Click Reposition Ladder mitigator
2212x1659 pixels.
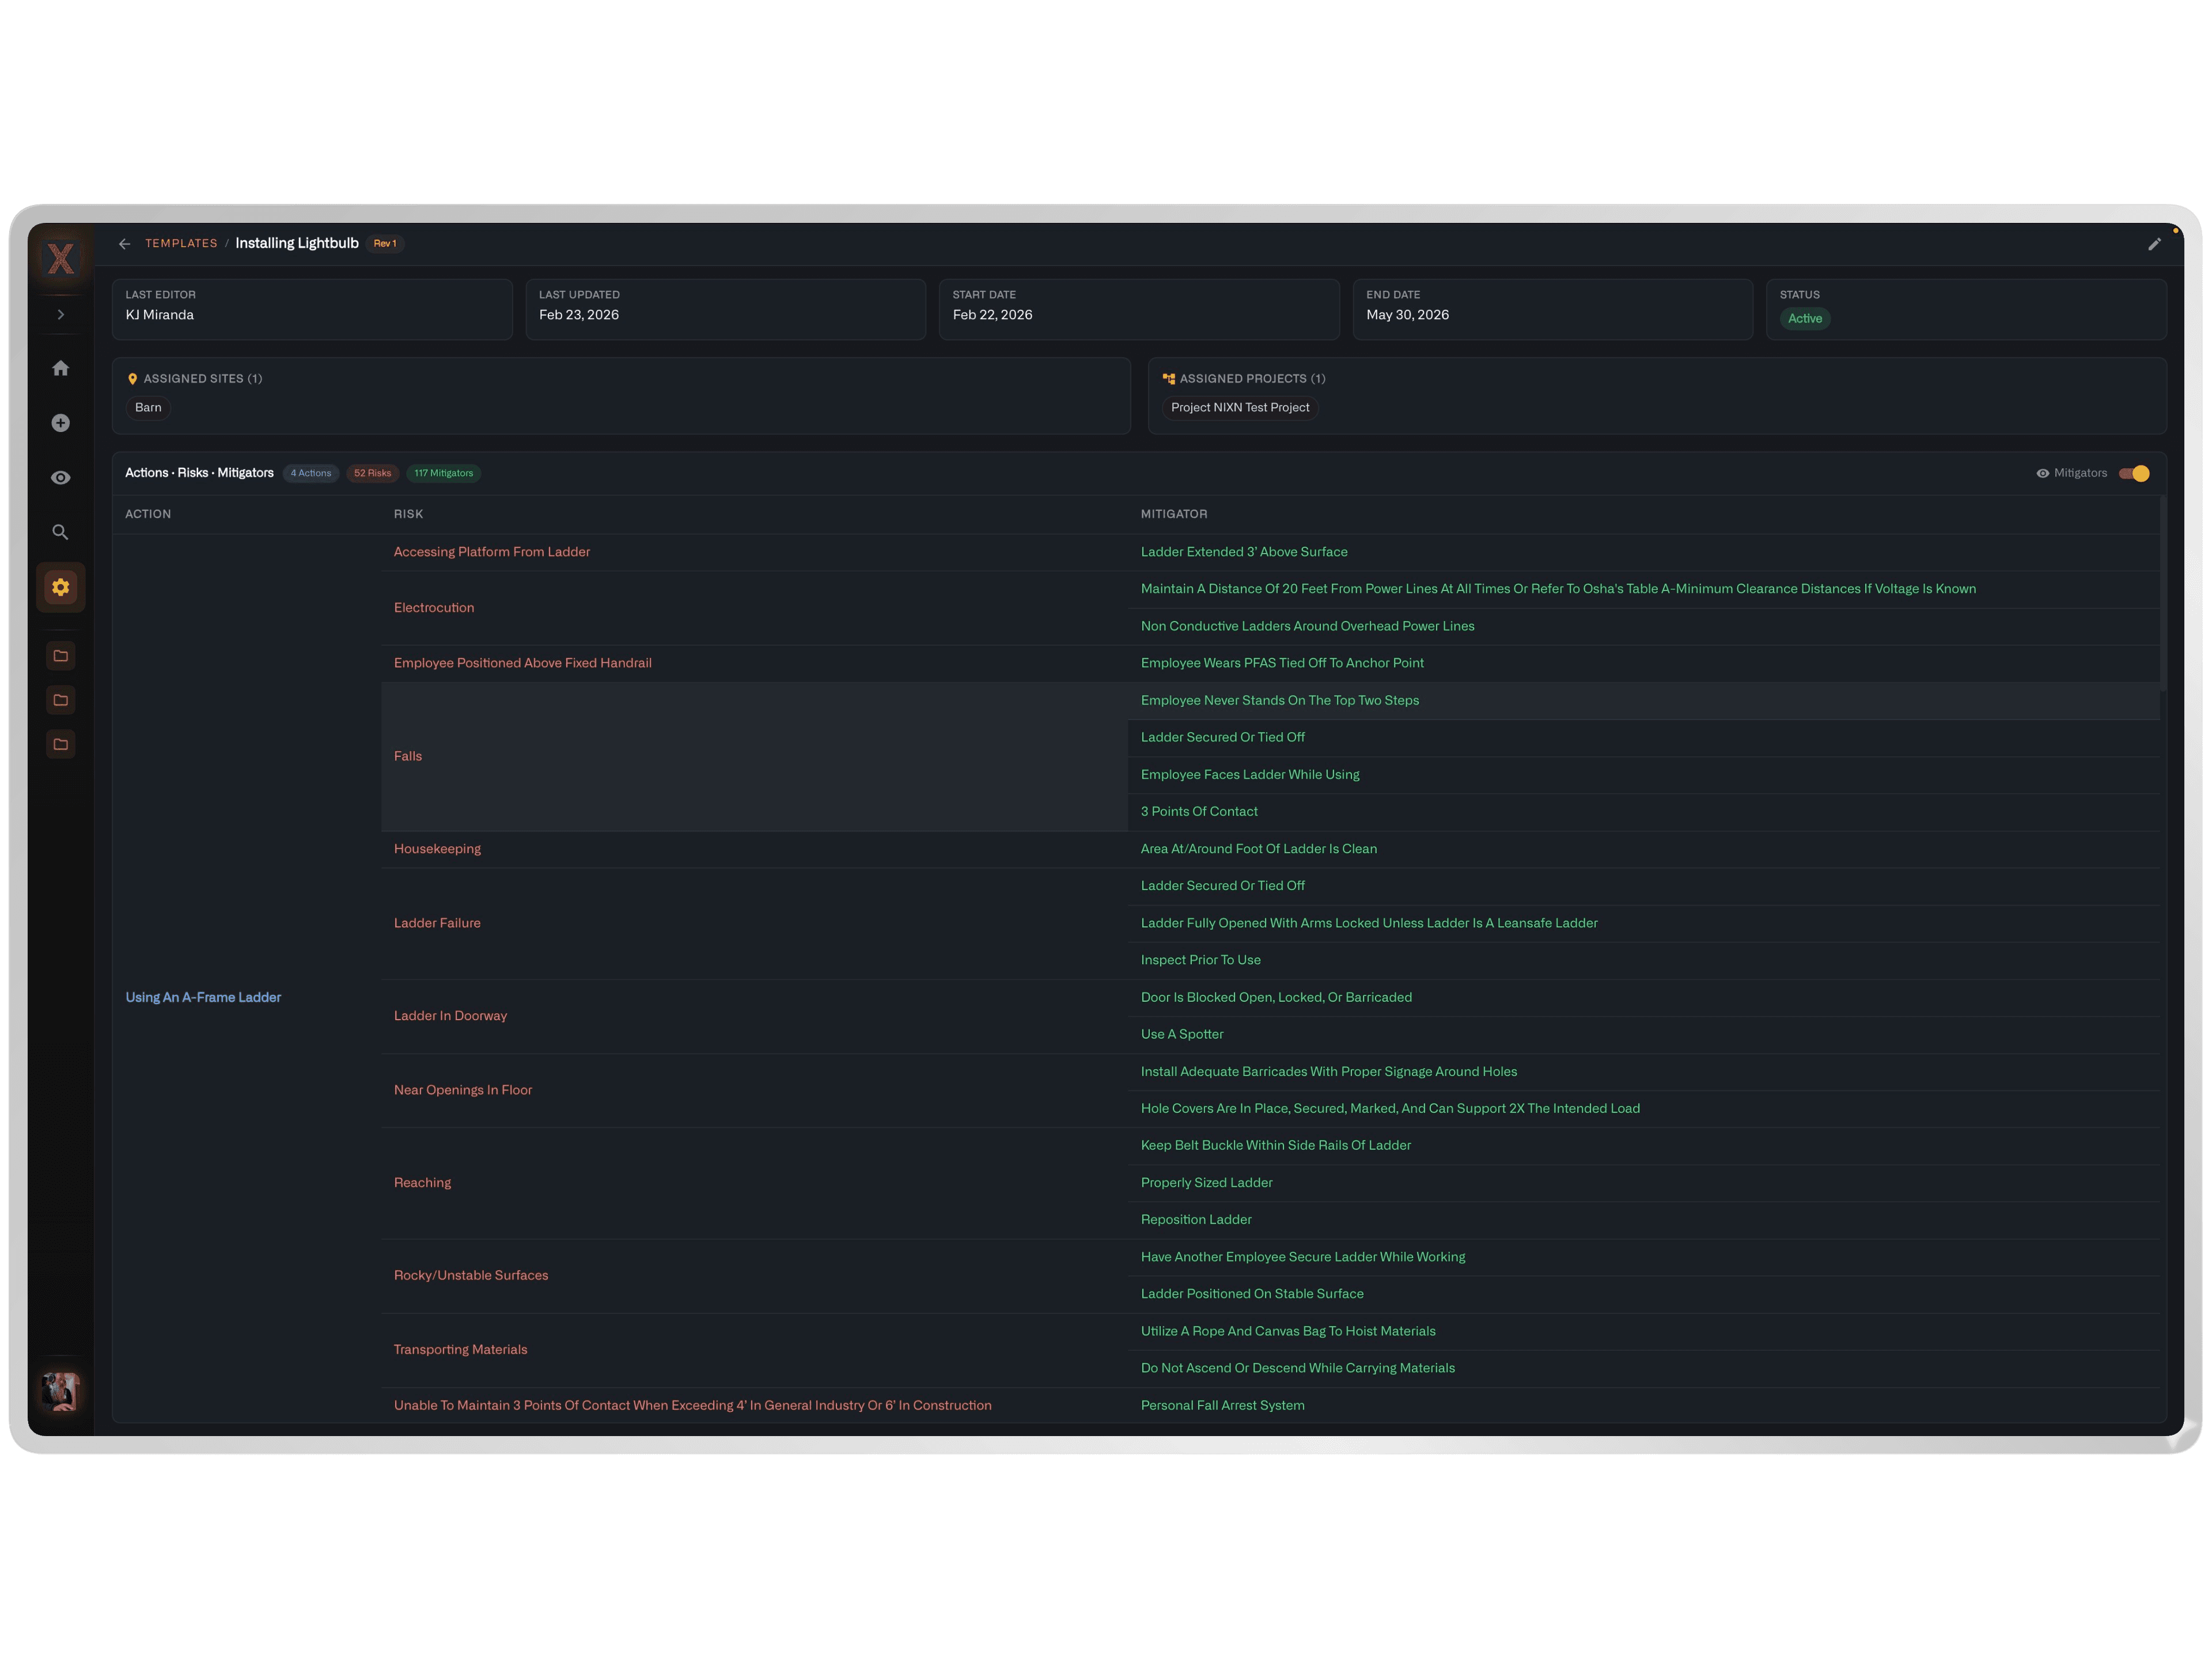(1196, 1219)
